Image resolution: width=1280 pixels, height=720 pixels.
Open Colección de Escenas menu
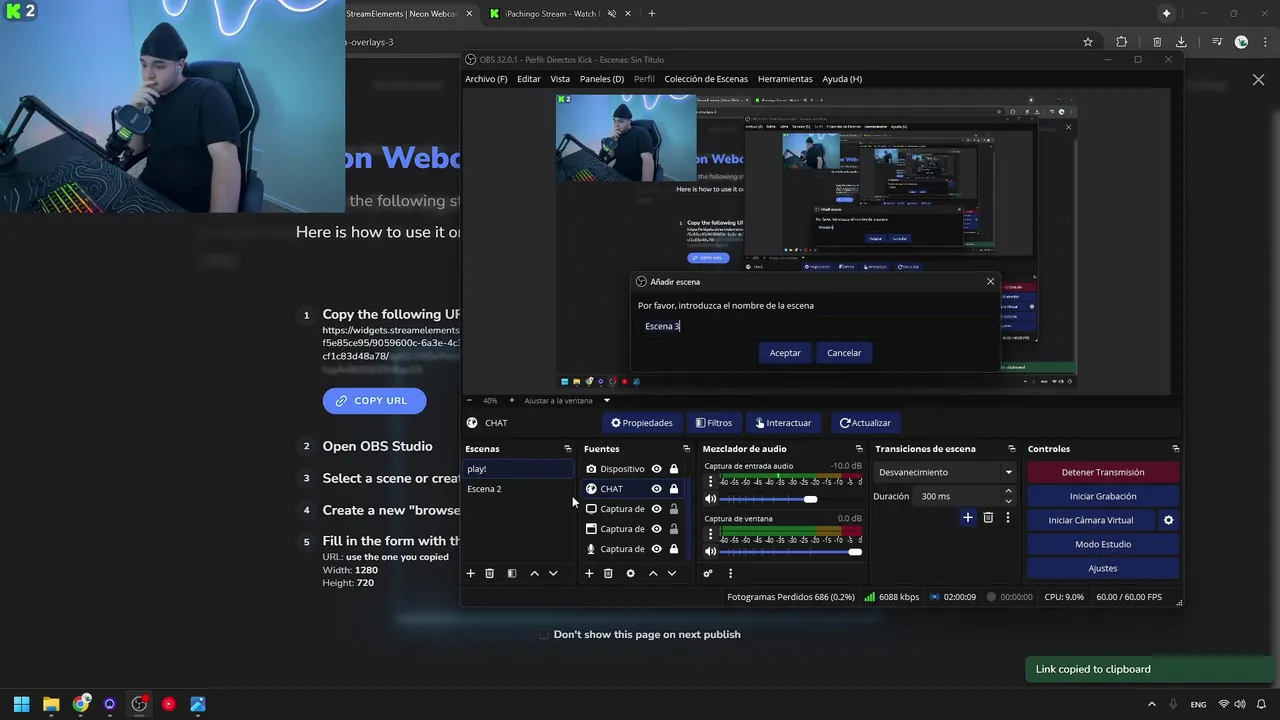coord(706,79)
